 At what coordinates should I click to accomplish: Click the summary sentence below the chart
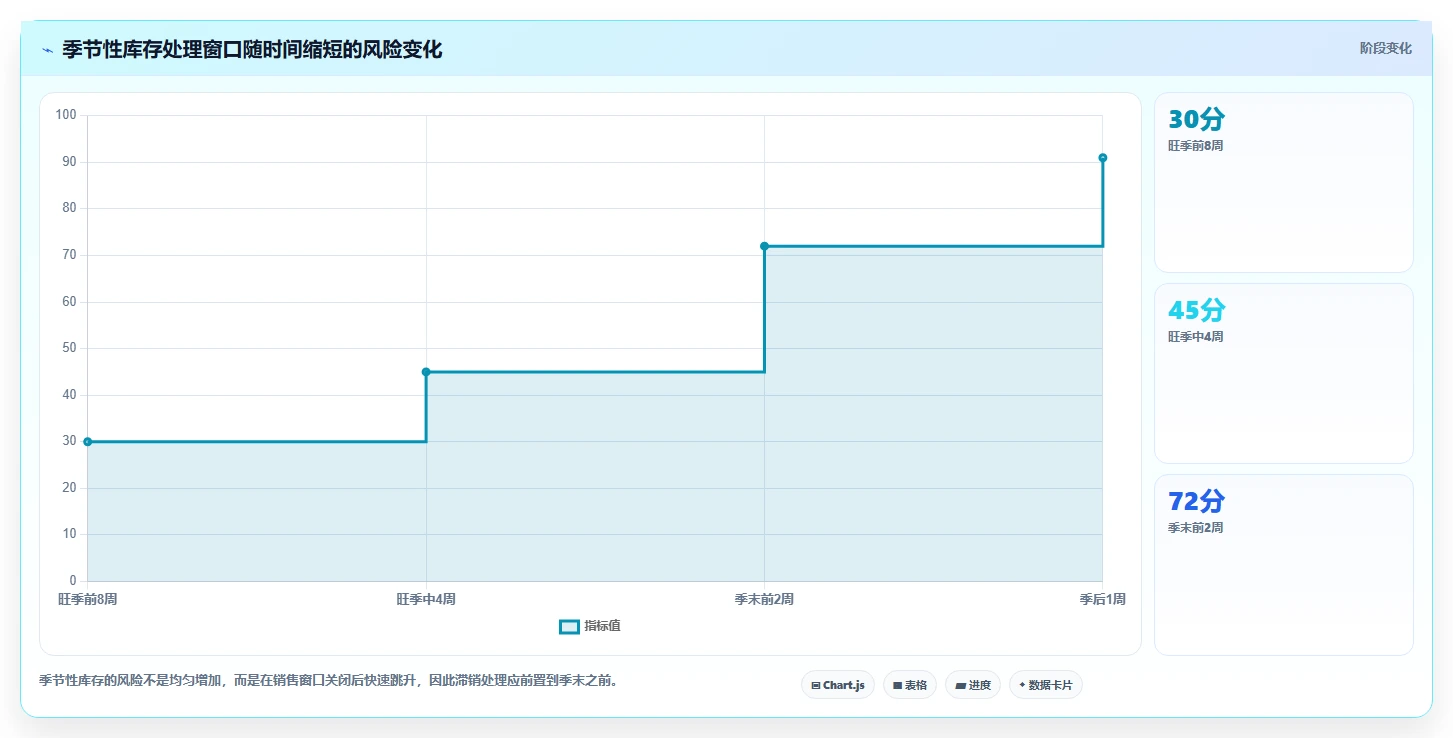pos(330,681)
